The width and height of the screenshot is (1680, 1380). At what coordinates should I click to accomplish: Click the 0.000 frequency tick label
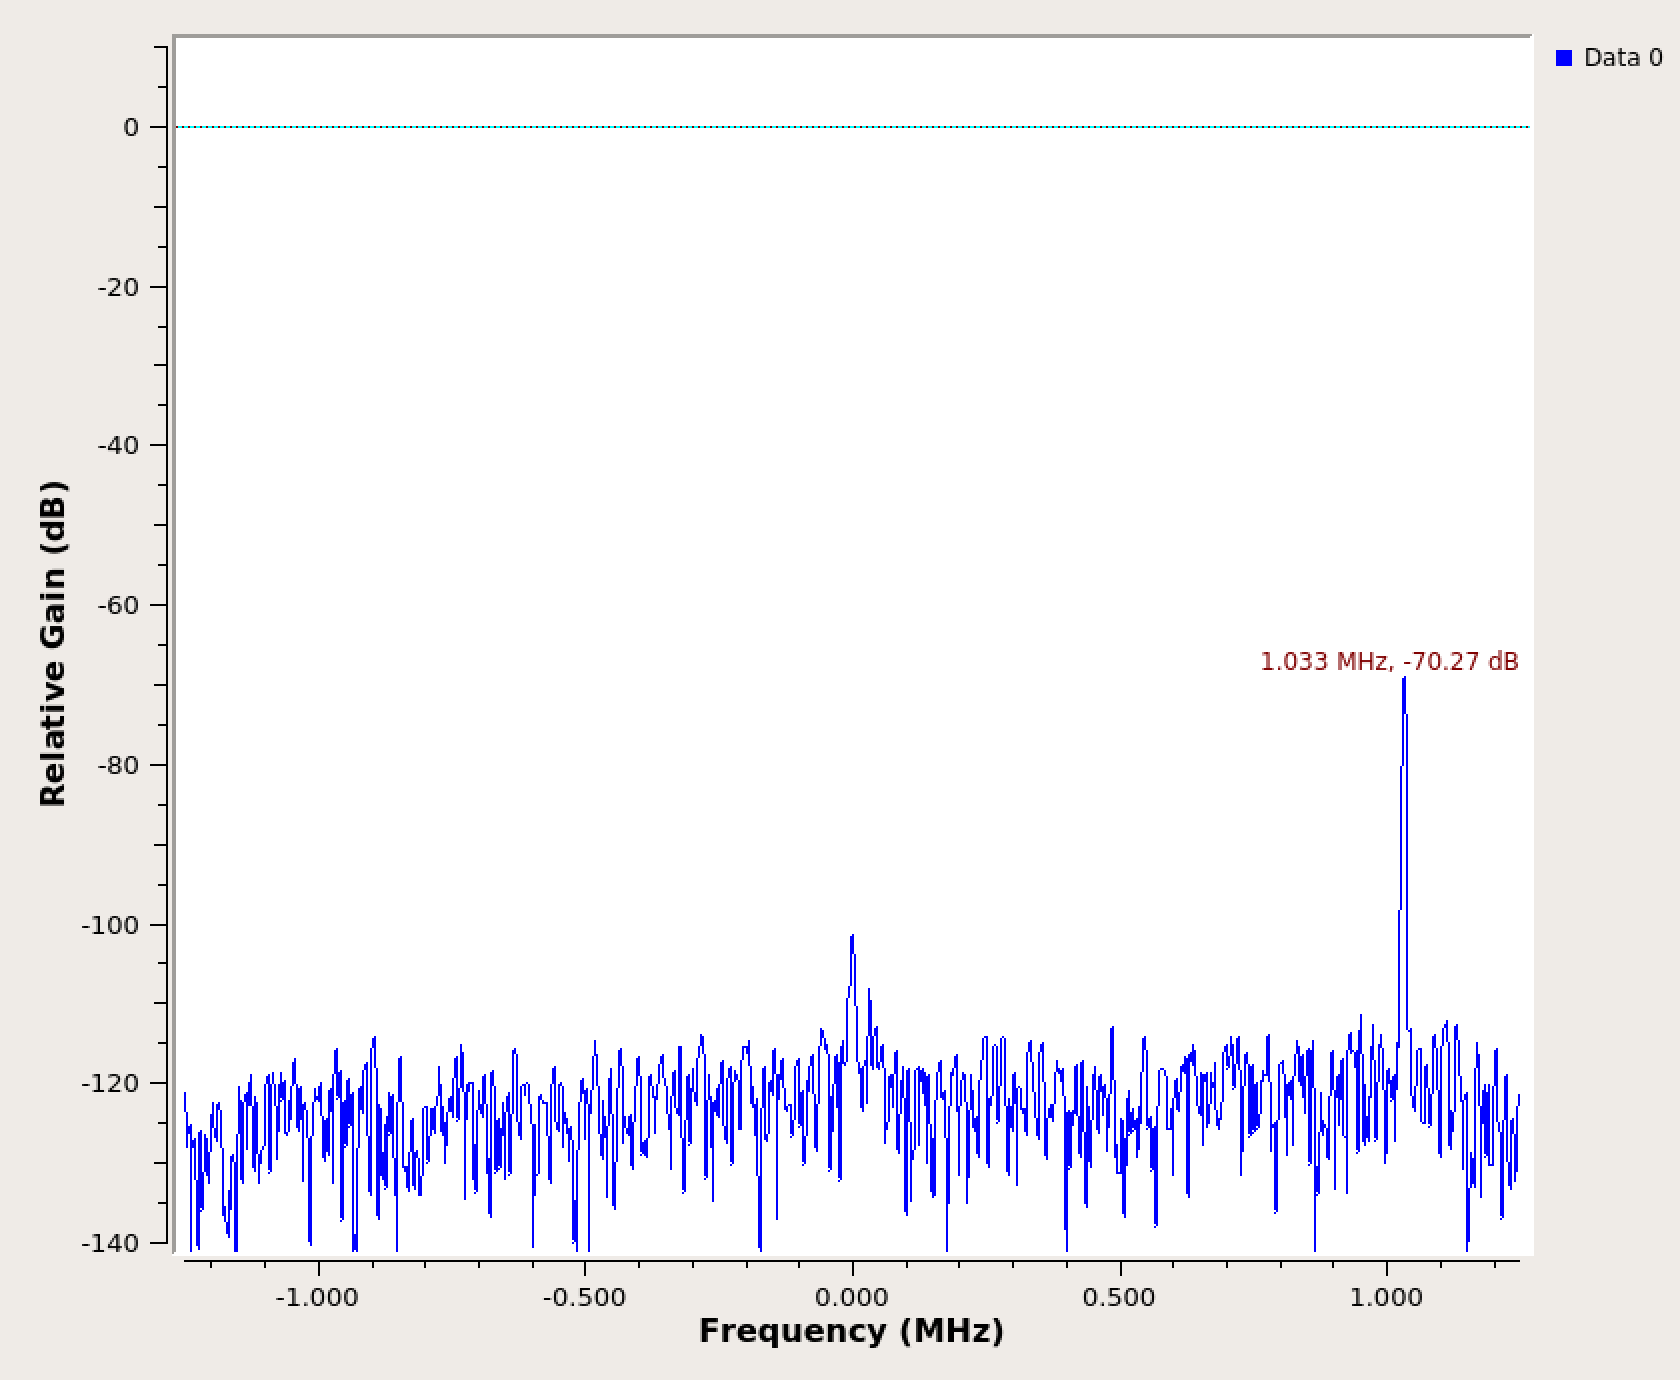(852, 1298)
